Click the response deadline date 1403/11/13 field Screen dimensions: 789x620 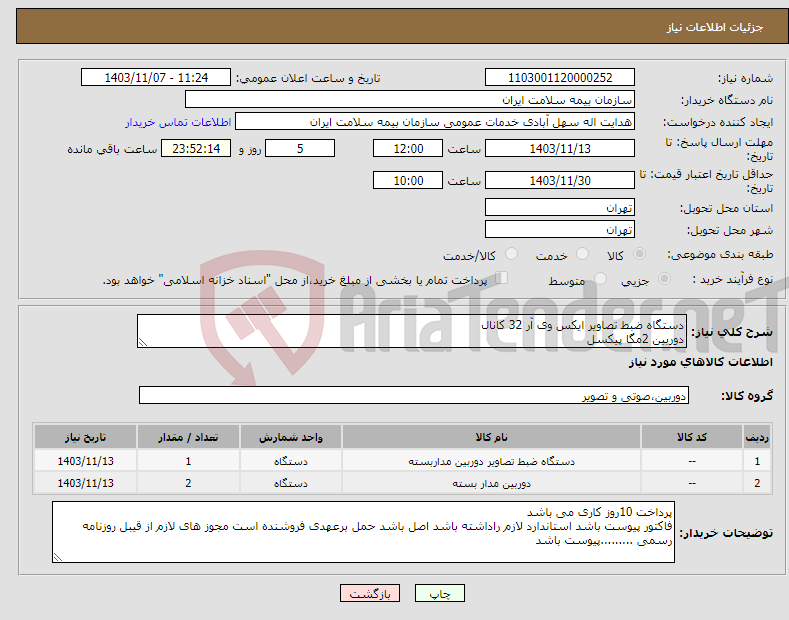pyautogui.click(x=560, y=148)
